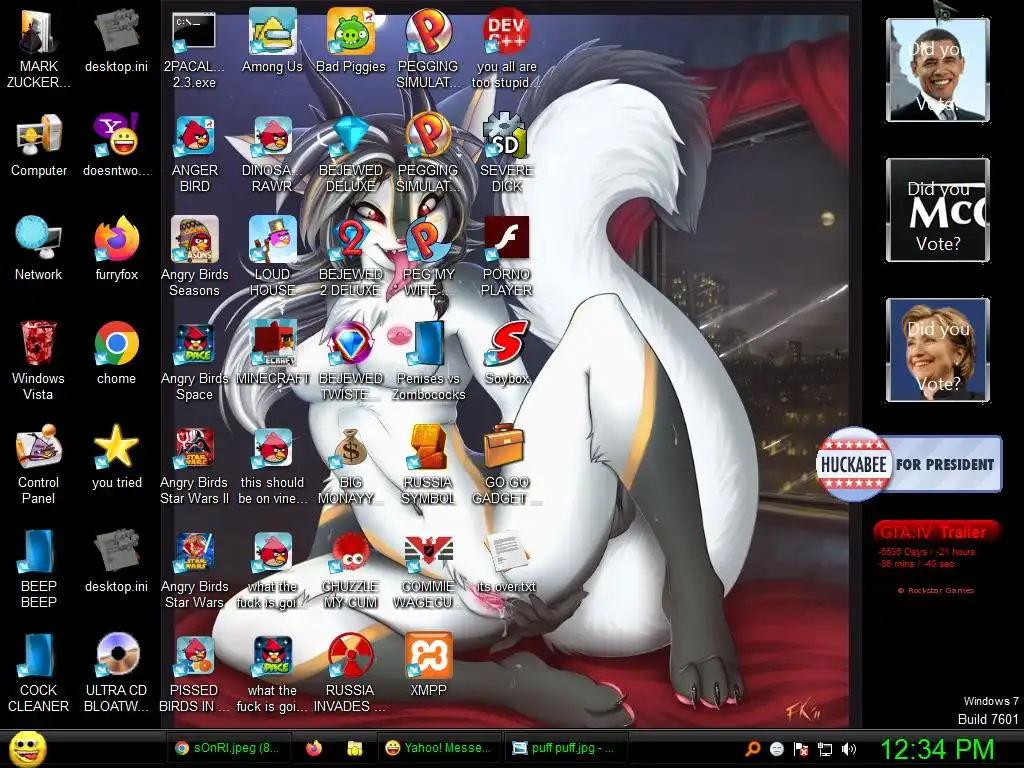Click the Huckabee For President badge
1024x768 pixels.
[909, 464]
